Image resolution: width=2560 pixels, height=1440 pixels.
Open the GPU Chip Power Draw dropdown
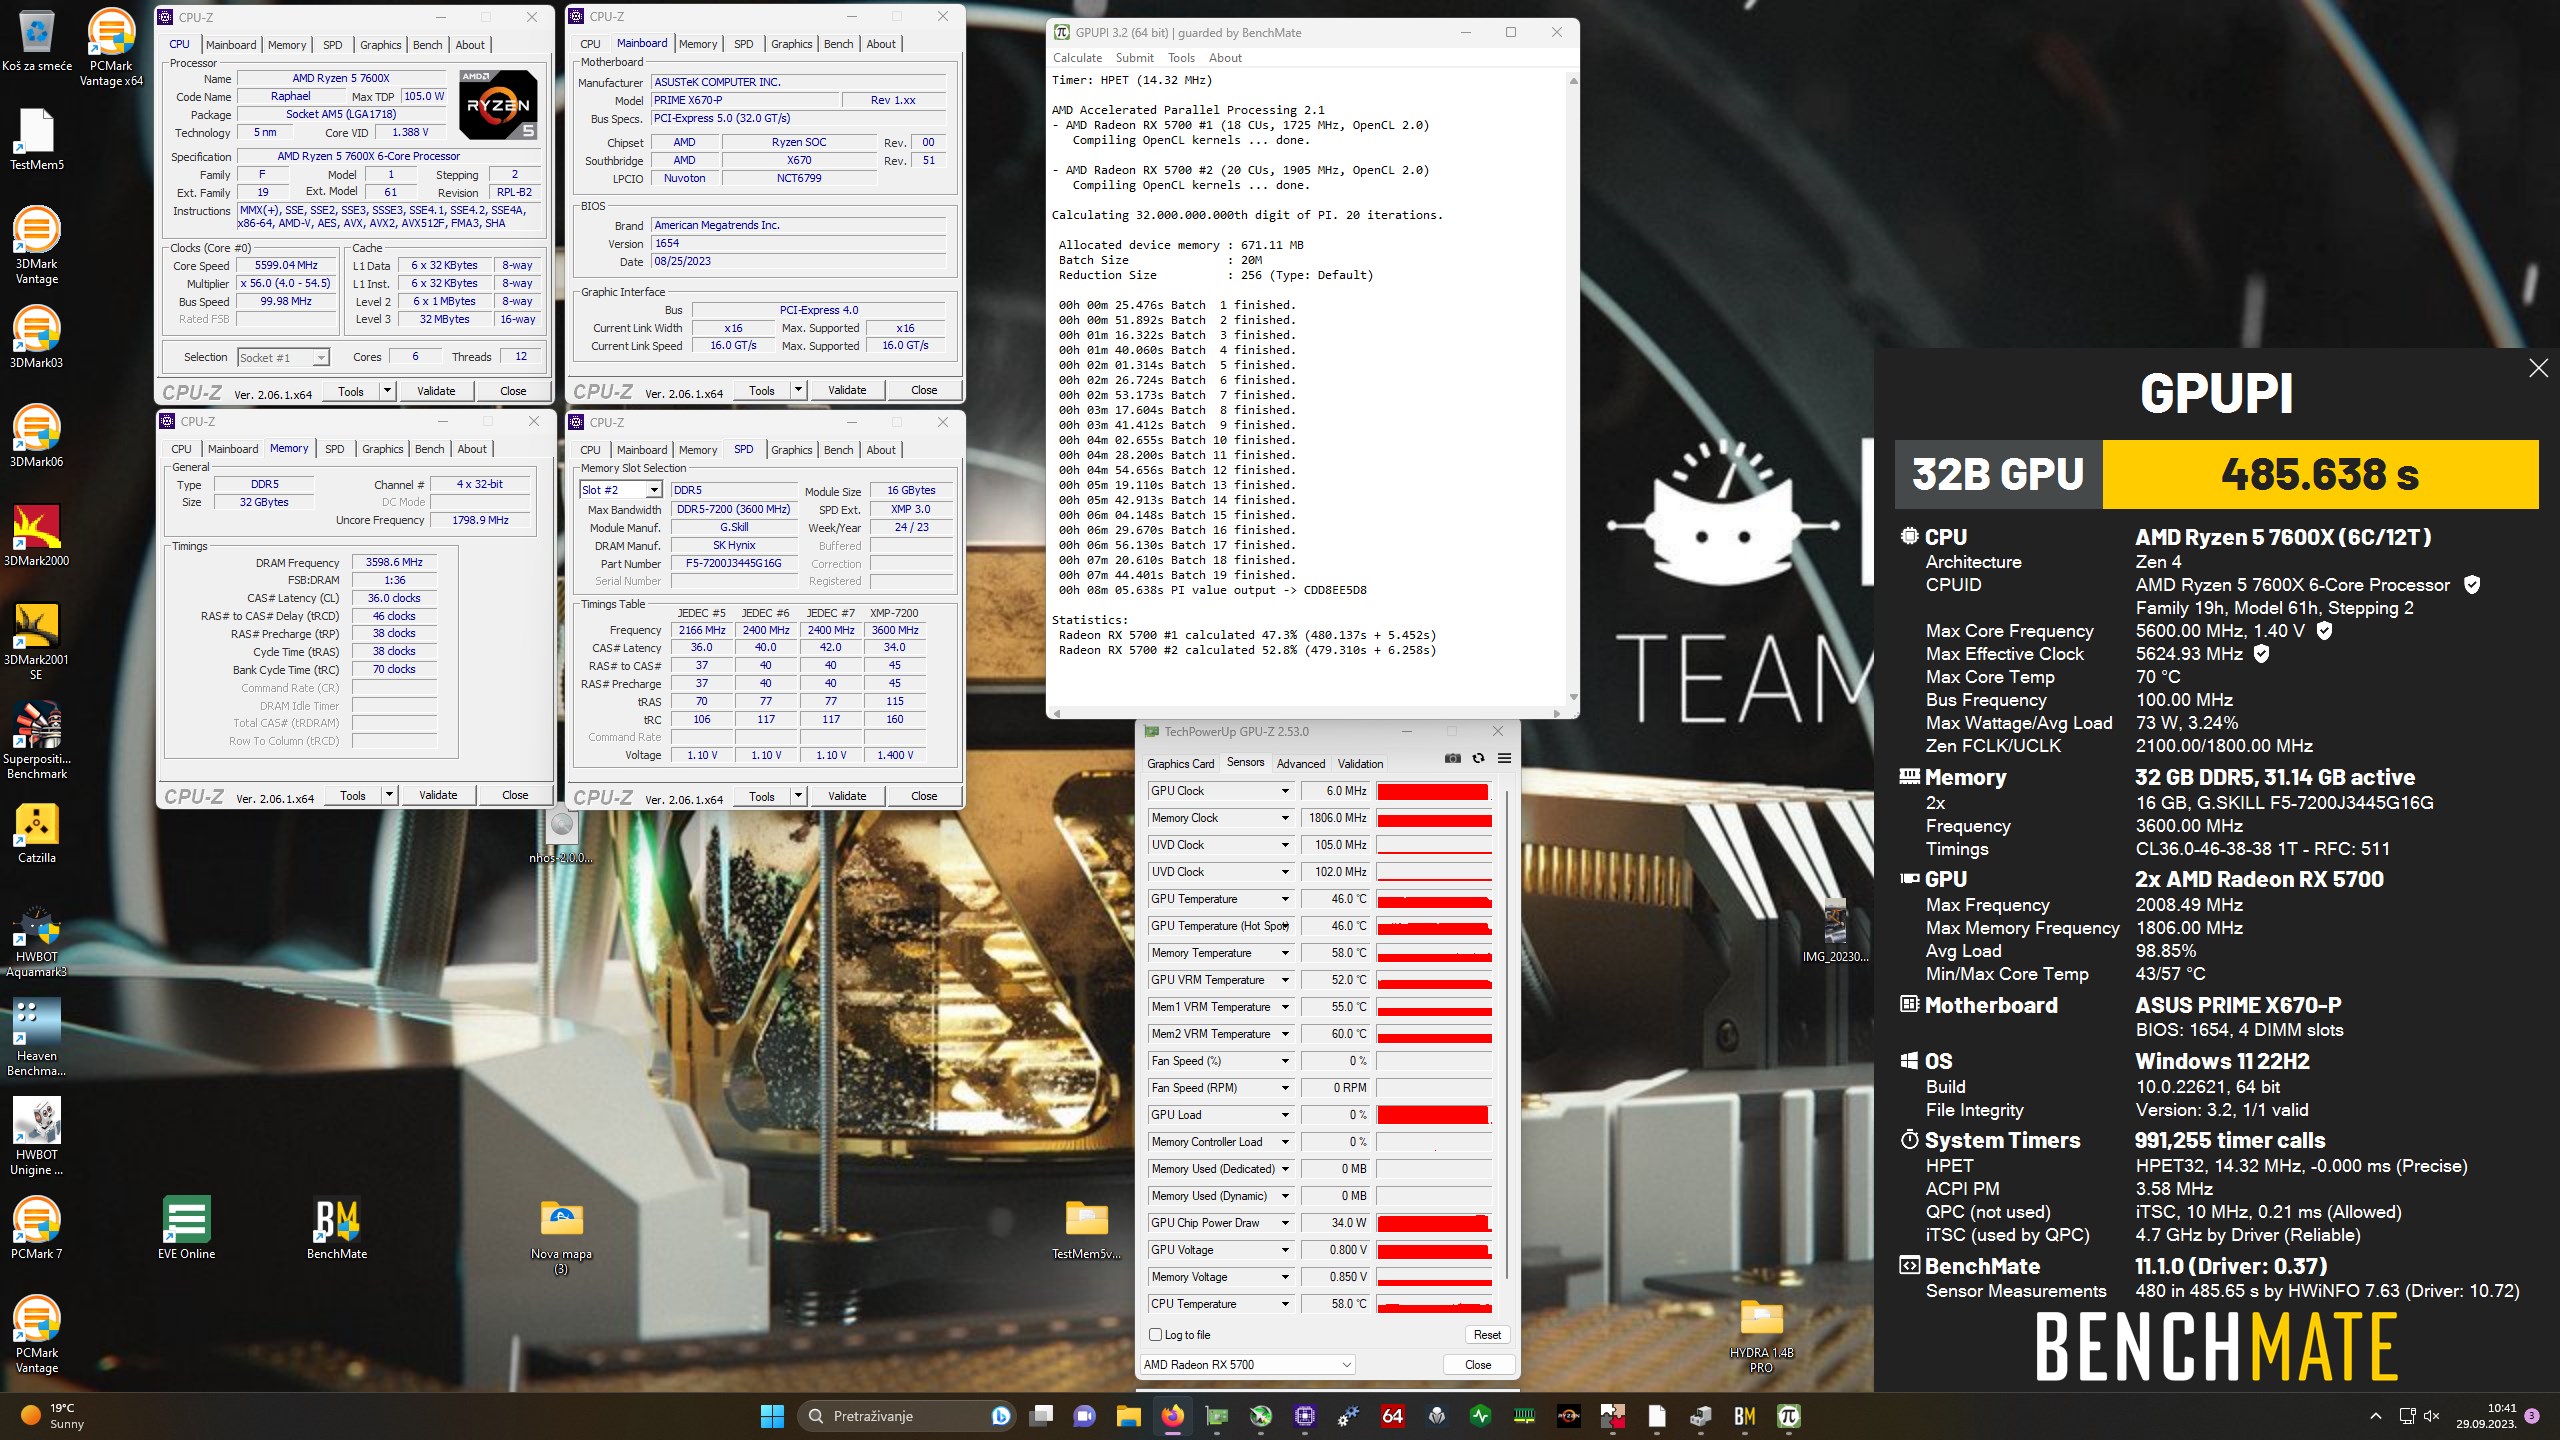1285,1223
